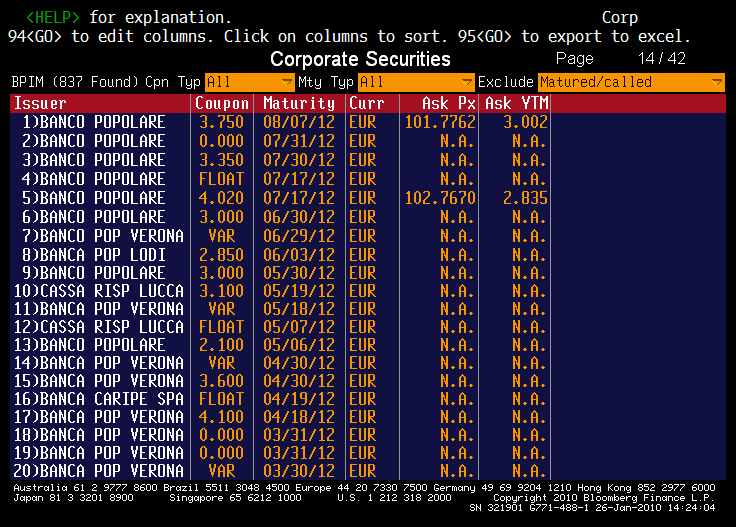Screen dimensions: 736x527
Task: Sort by Issuer column header
Action: 100,103
